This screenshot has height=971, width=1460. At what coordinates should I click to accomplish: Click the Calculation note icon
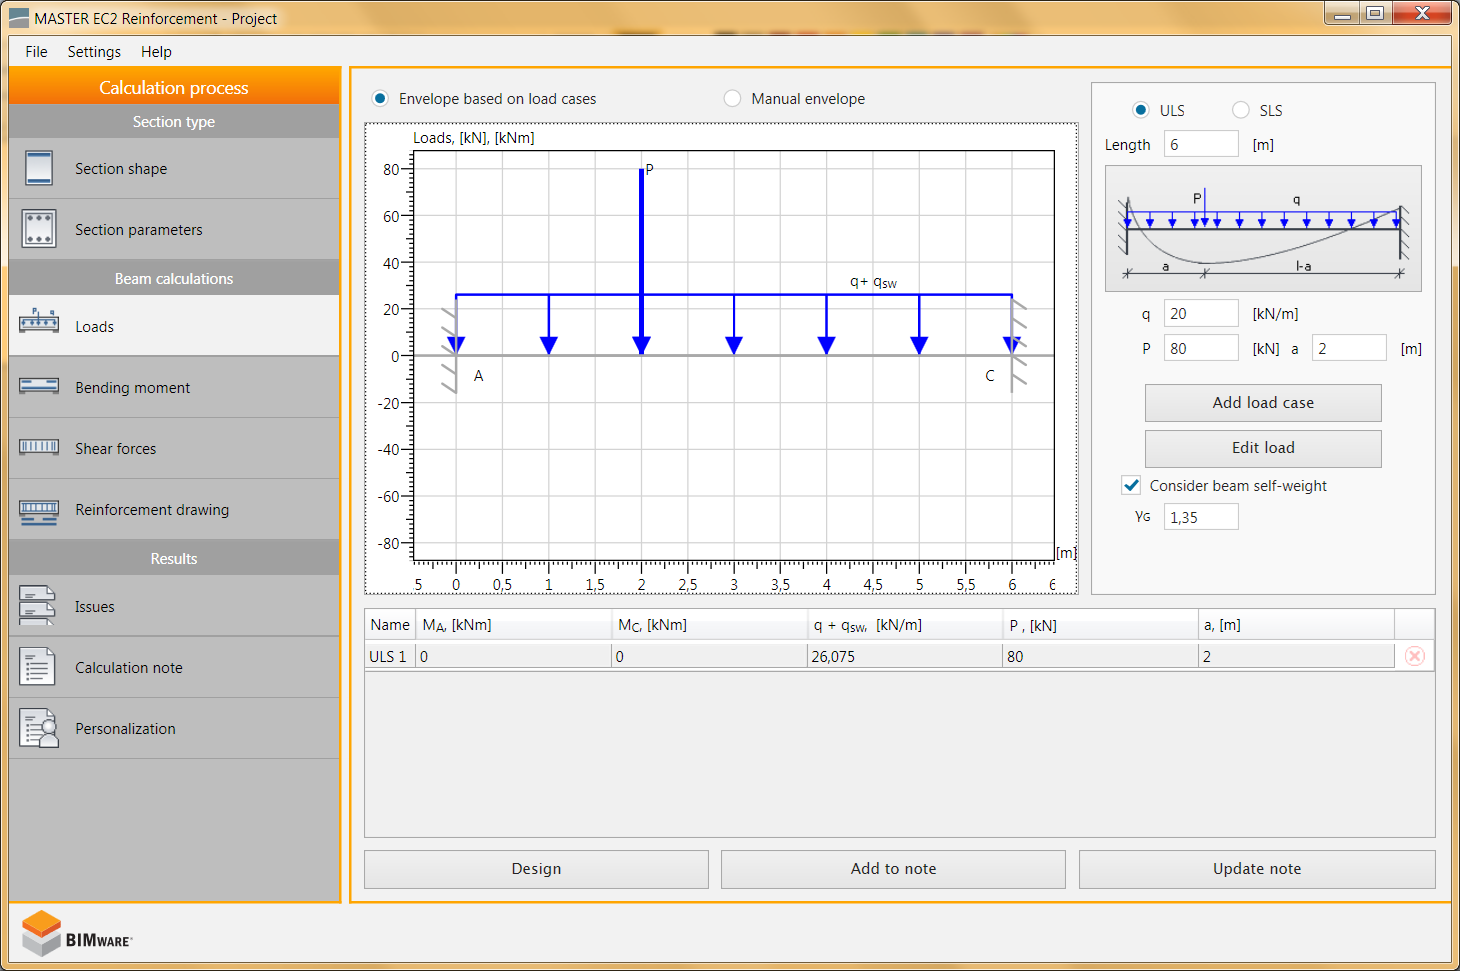tap(38, 667)
